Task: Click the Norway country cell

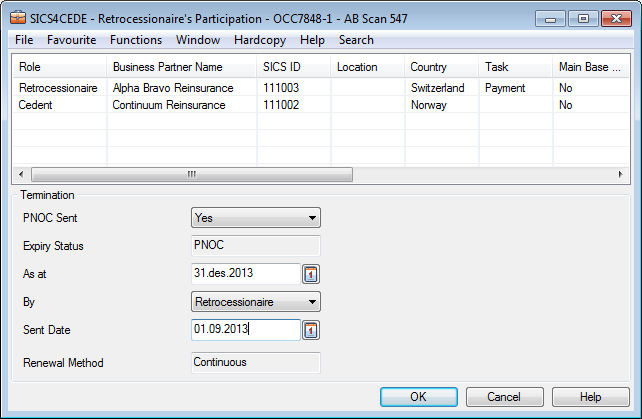Action: tap(442, 105)
